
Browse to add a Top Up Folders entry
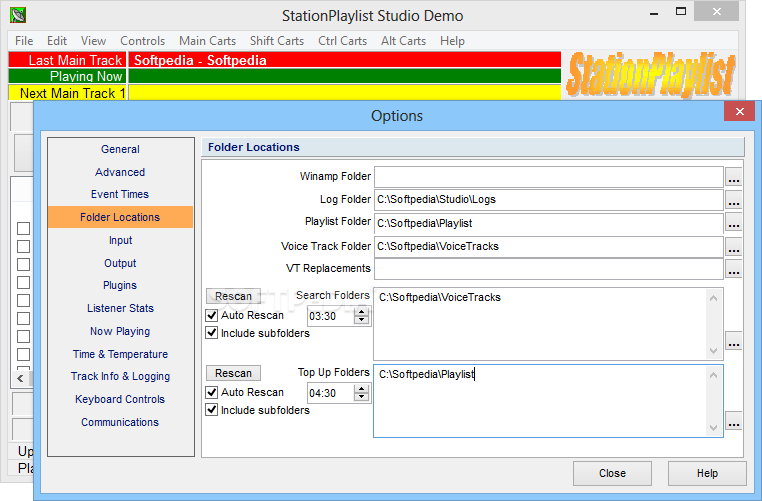pos(734,421)
